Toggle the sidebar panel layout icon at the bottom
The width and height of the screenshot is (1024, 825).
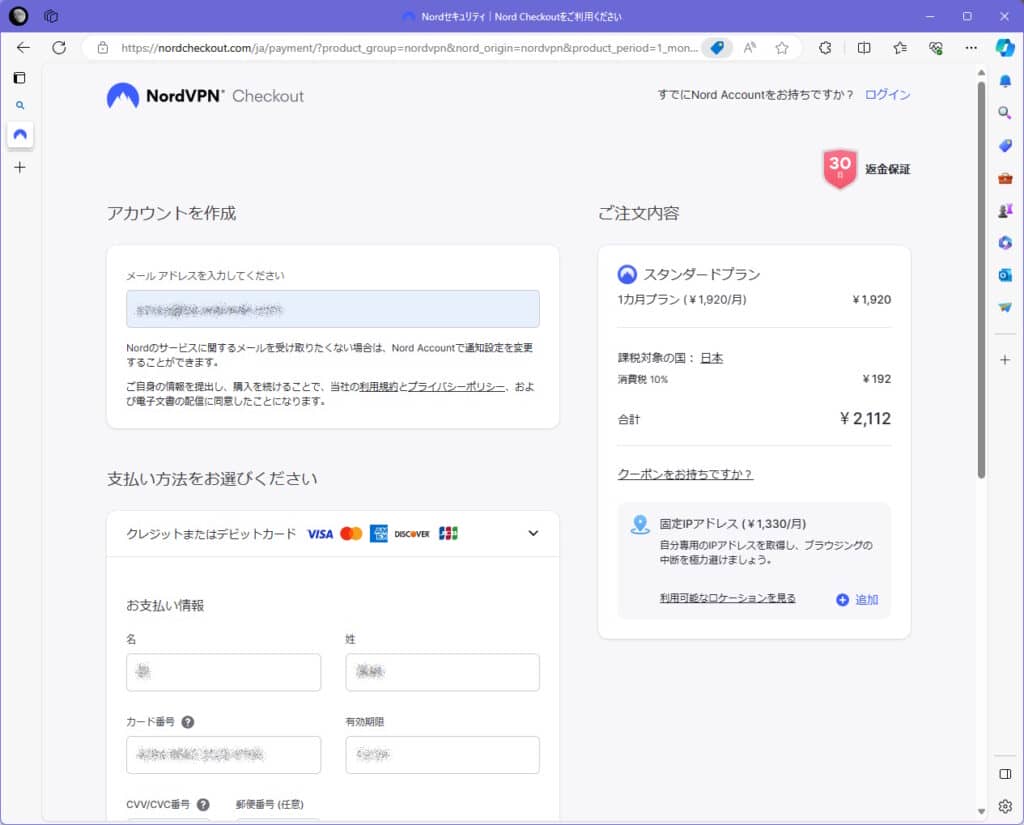coord(1005,774)
